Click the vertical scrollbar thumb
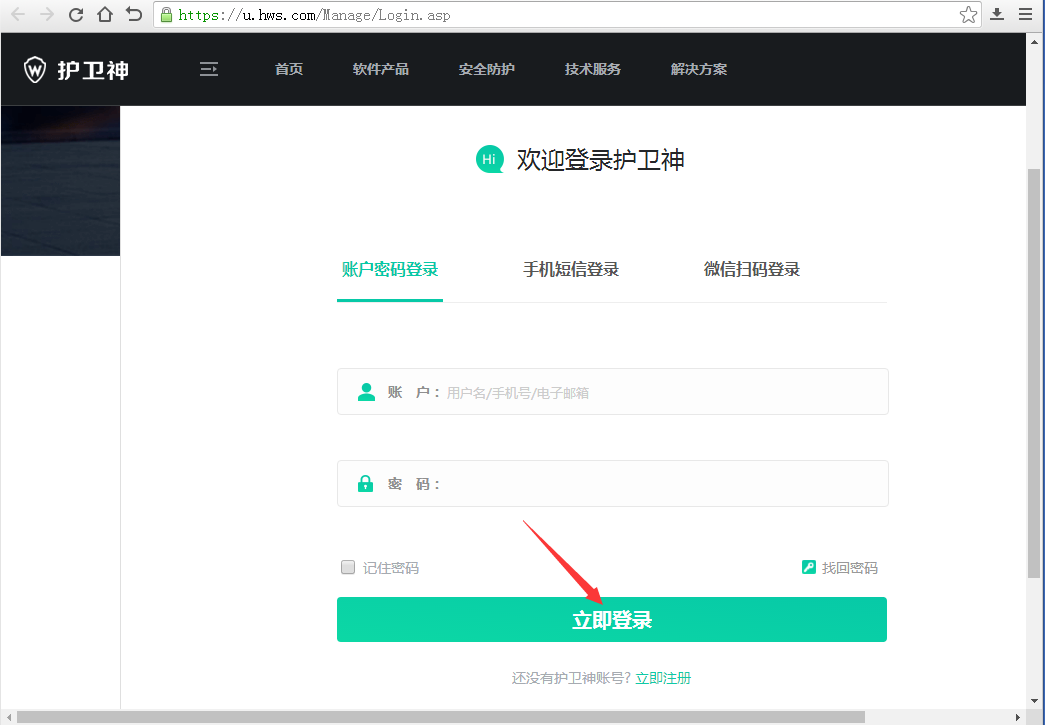 tap(1034, 372)
